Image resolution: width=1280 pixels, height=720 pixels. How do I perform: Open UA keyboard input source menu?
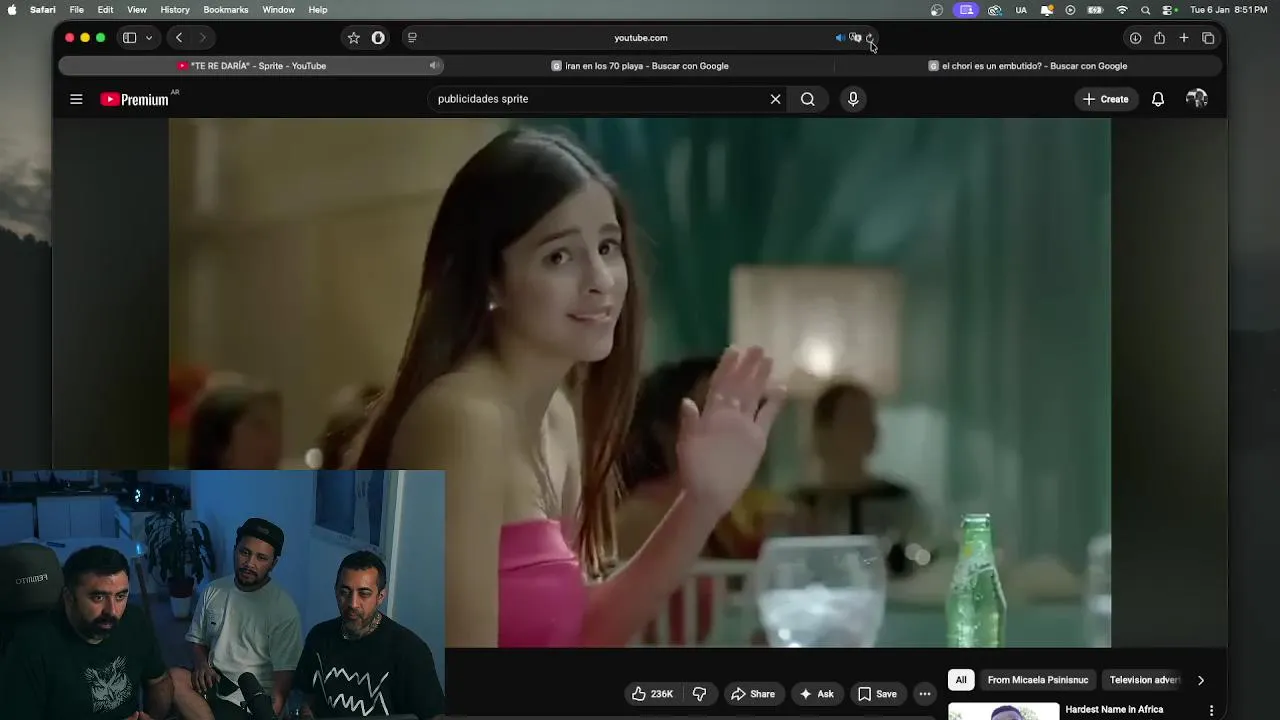(x=1021, y=10)
